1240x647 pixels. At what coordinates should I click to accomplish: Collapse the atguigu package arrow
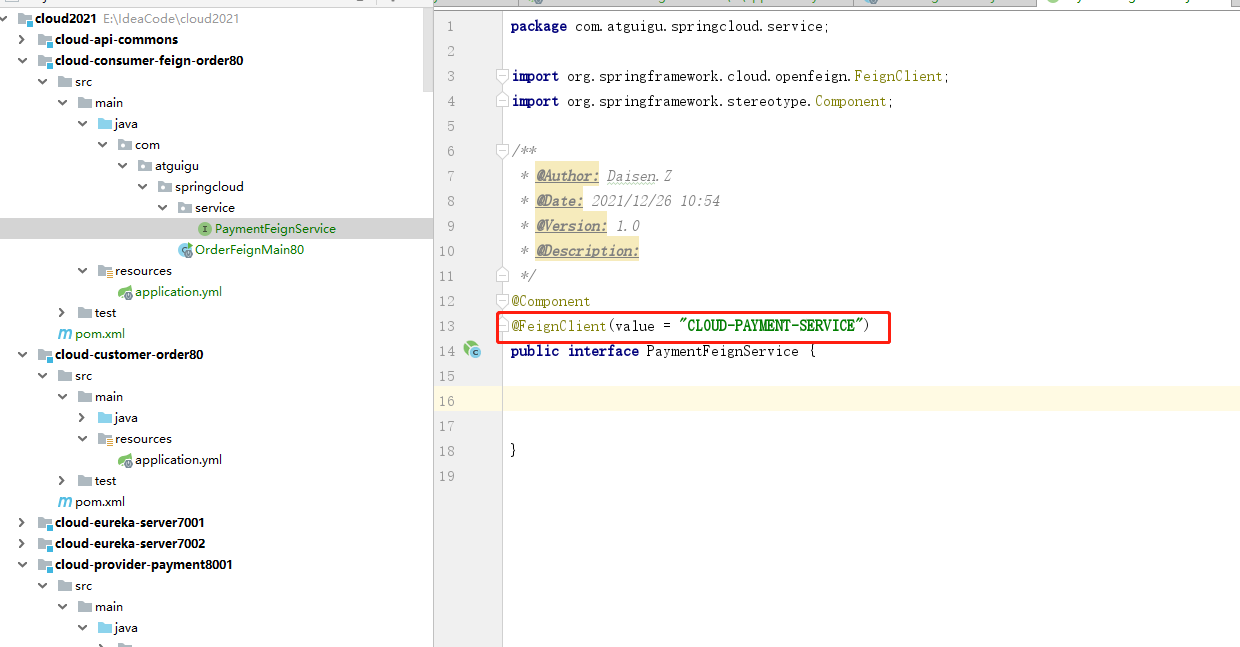click(x=122, y=166)
